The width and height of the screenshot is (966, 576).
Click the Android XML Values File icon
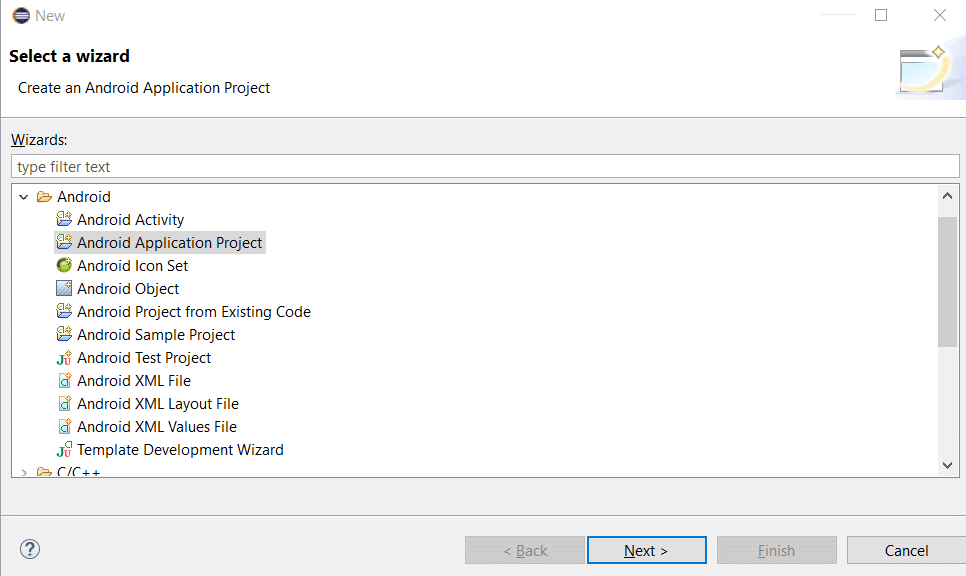(x=65, y=426)
